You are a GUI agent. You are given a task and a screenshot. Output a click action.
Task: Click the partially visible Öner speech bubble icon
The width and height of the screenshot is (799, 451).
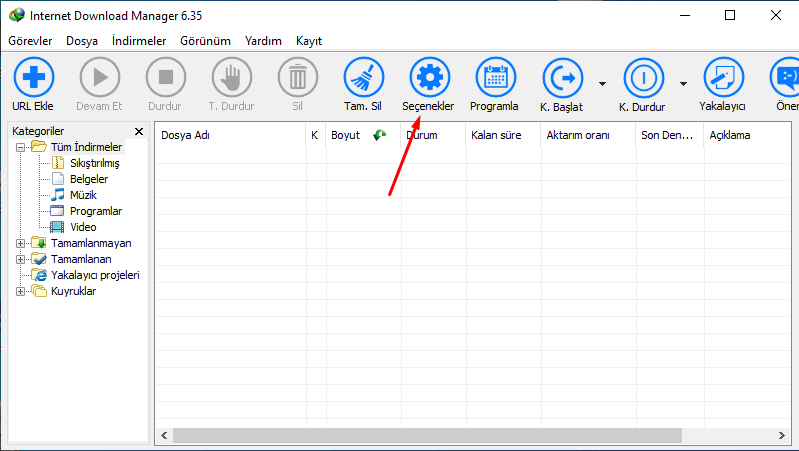[x=785, y=77]
